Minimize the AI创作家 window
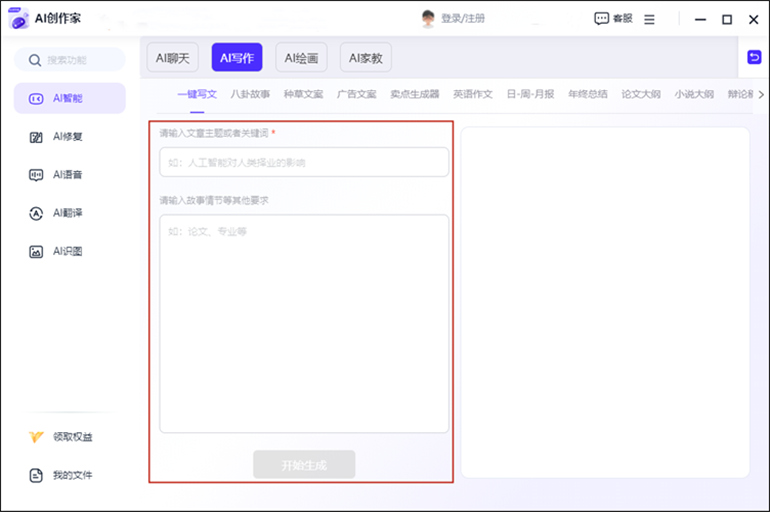The height and width of the screenshot is (512, 770). point(700,19)
